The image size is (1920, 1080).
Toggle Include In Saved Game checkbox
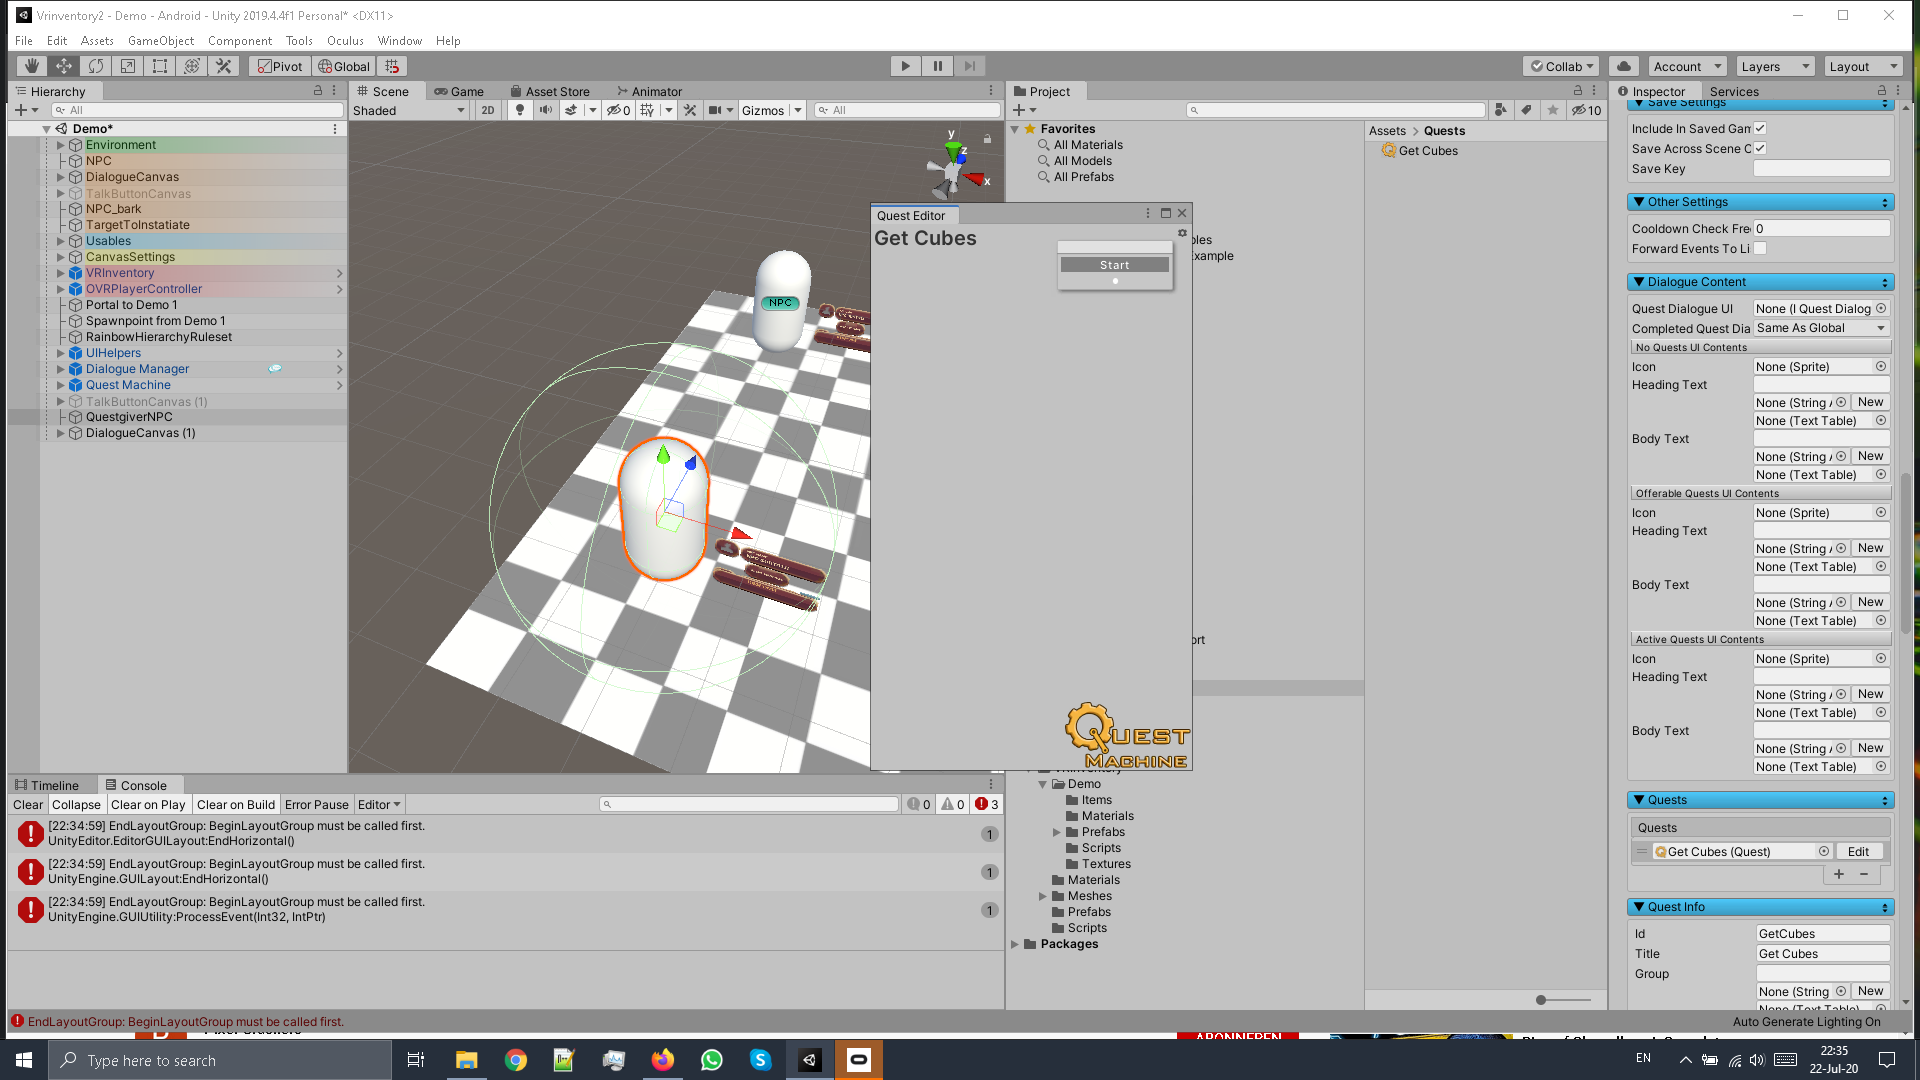tap(1760, 128)
